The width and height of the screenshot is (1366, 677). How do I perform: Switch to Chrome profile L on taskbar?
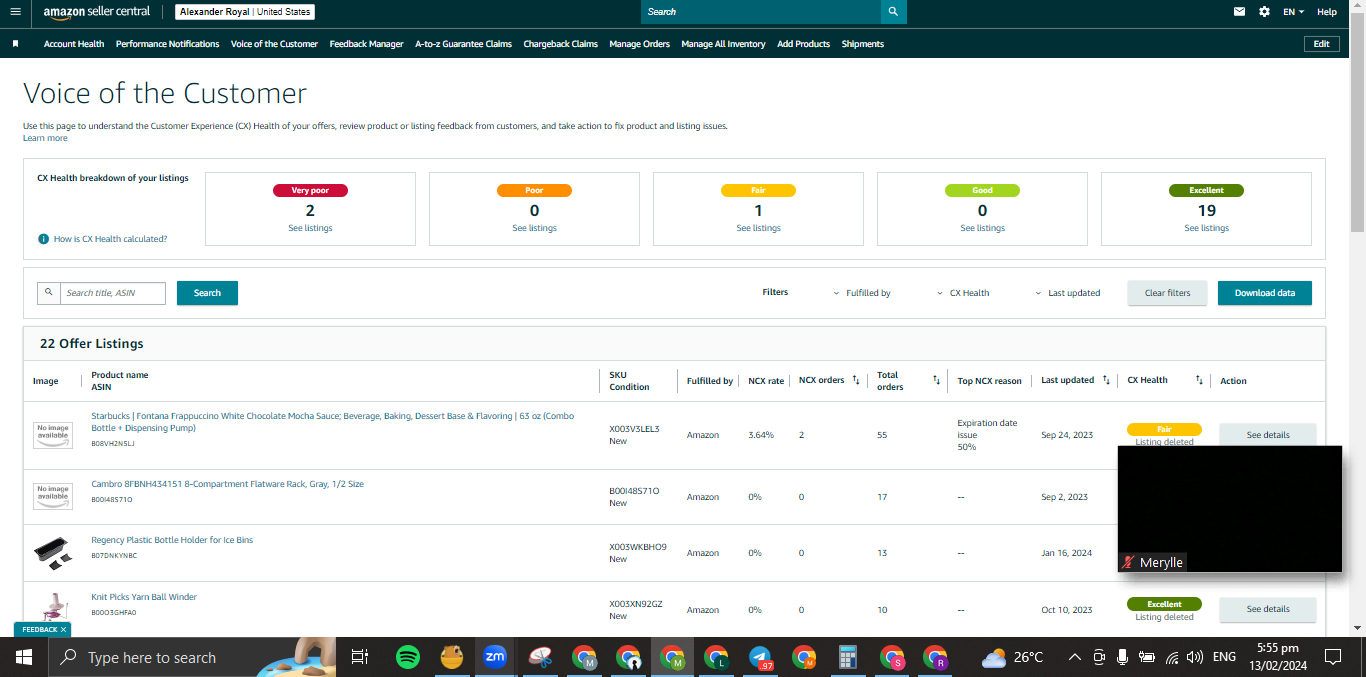click(x=716, y=657)
